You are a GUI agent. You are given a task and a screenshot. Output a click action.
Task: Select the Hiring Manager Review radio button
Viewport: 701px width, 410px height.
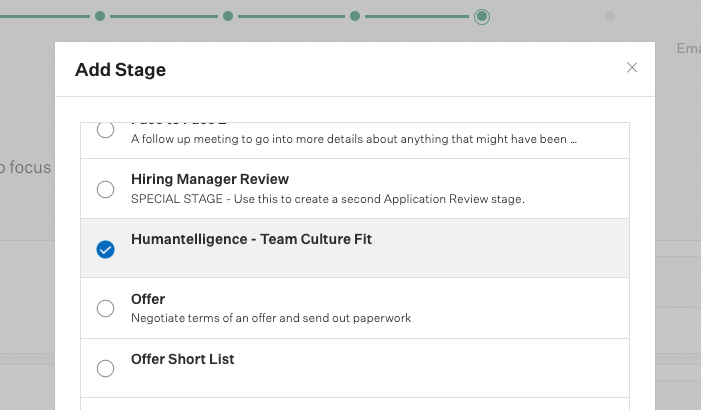[x=106, y=189]
